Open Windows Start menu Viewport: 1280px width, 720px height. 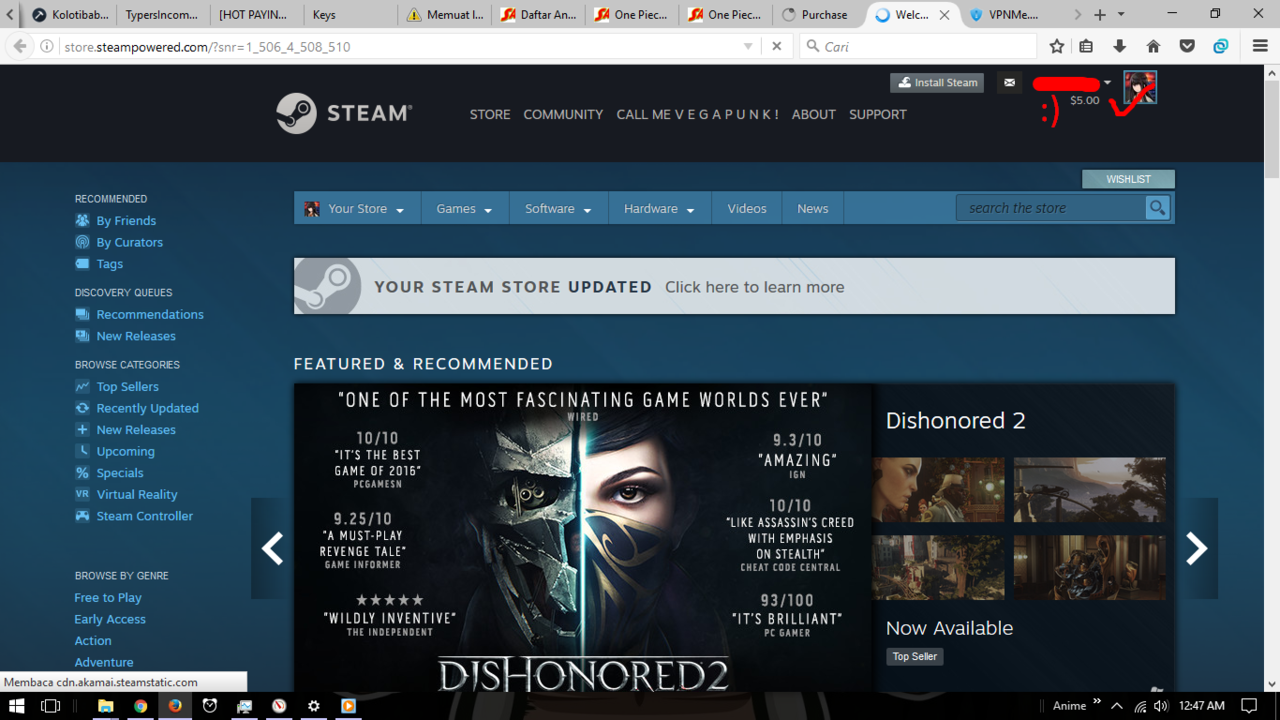(x=17, y=705)
